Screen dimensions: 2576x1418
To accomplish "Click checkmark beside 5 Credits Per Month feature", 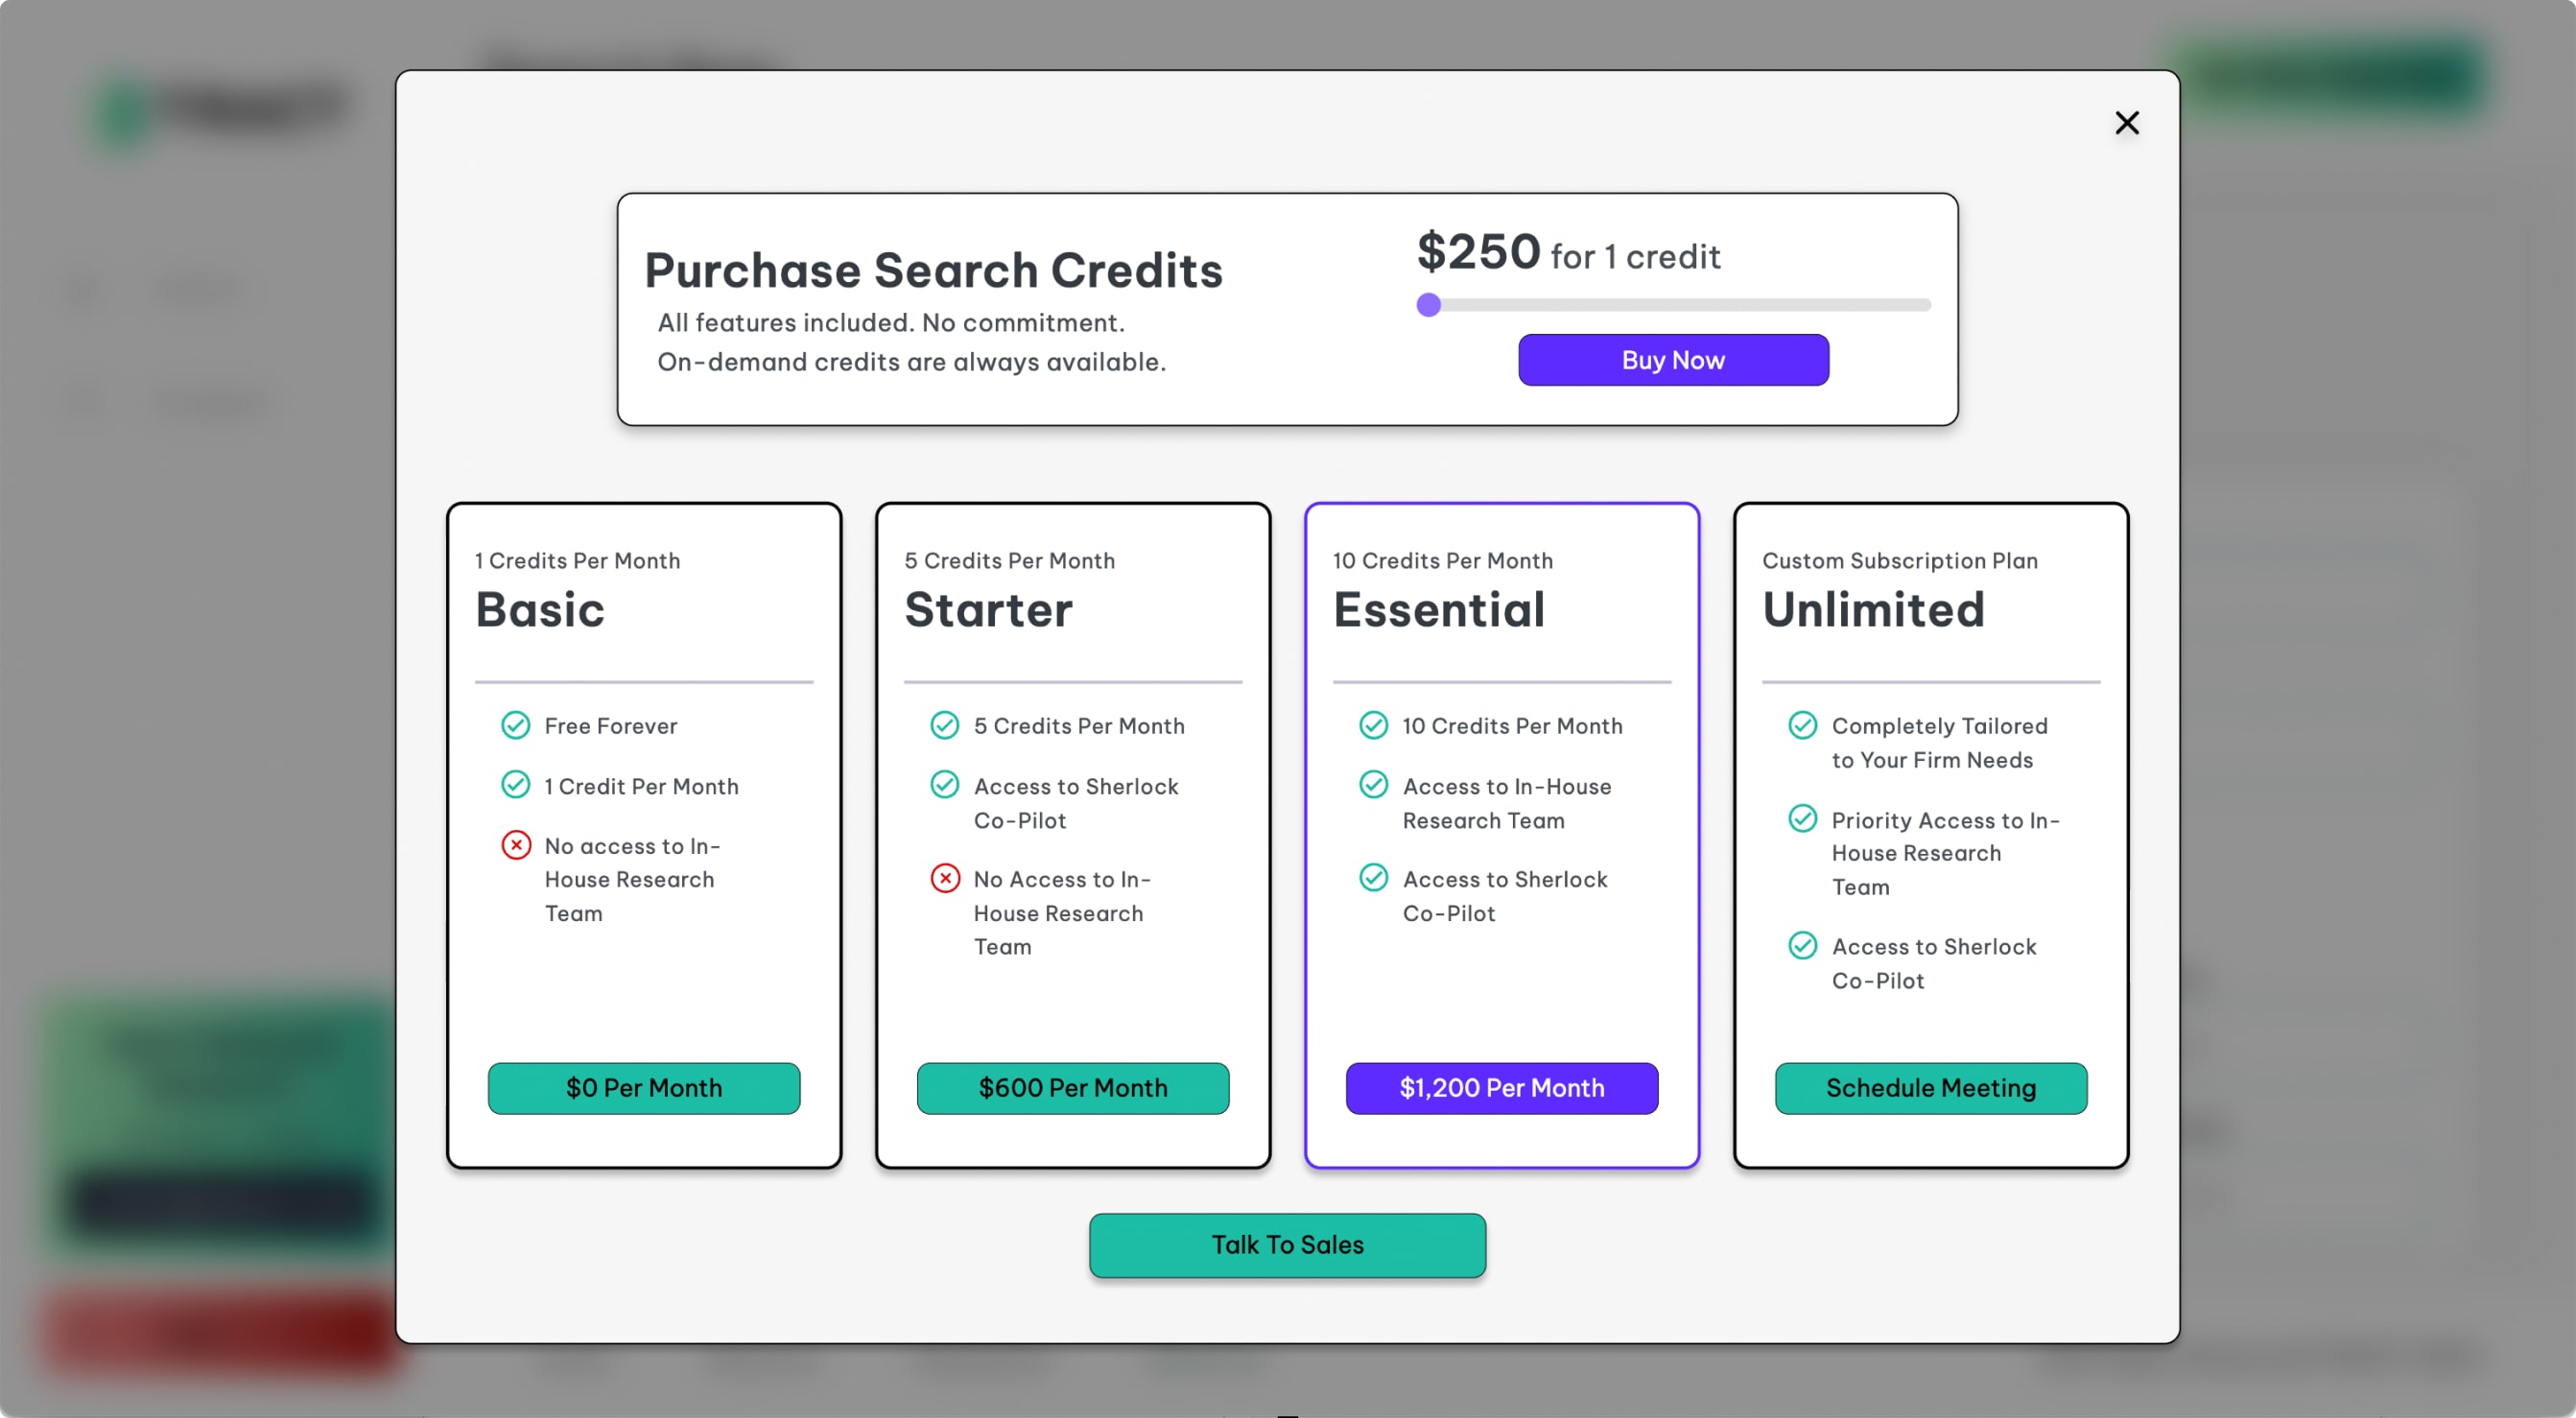I will click(x=945, y=725).
